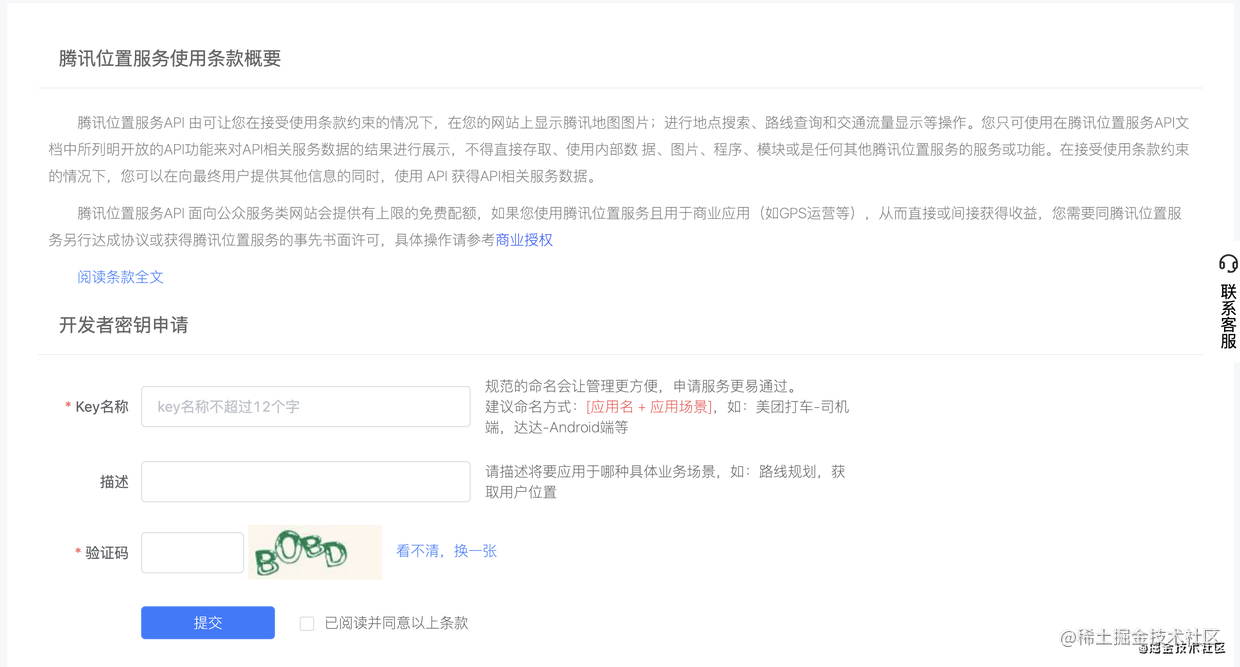Enable the terms agreement checkbox before submitting
The image size is (1240, 667).
pos(307,623)
